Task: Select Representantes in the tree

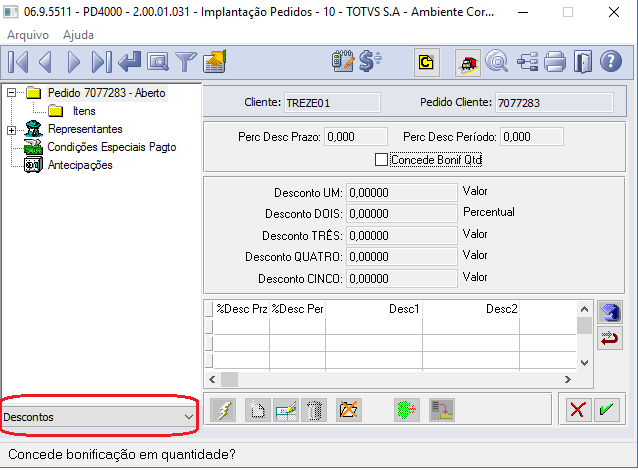Action: [85, 129]
